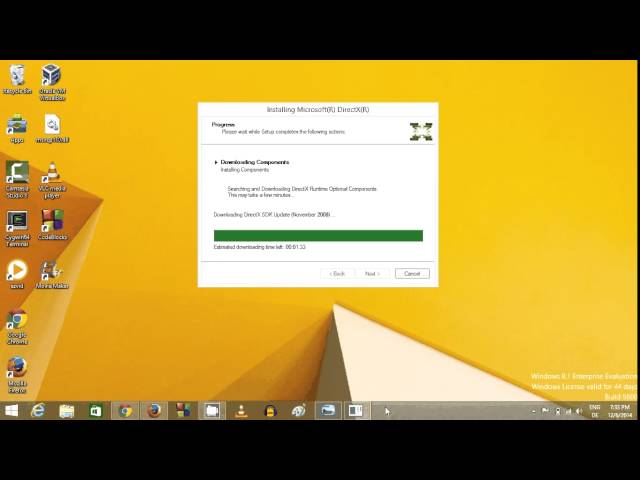Click the "Downloading Components" step text
The image size is (640, 480).
(255, 162)
